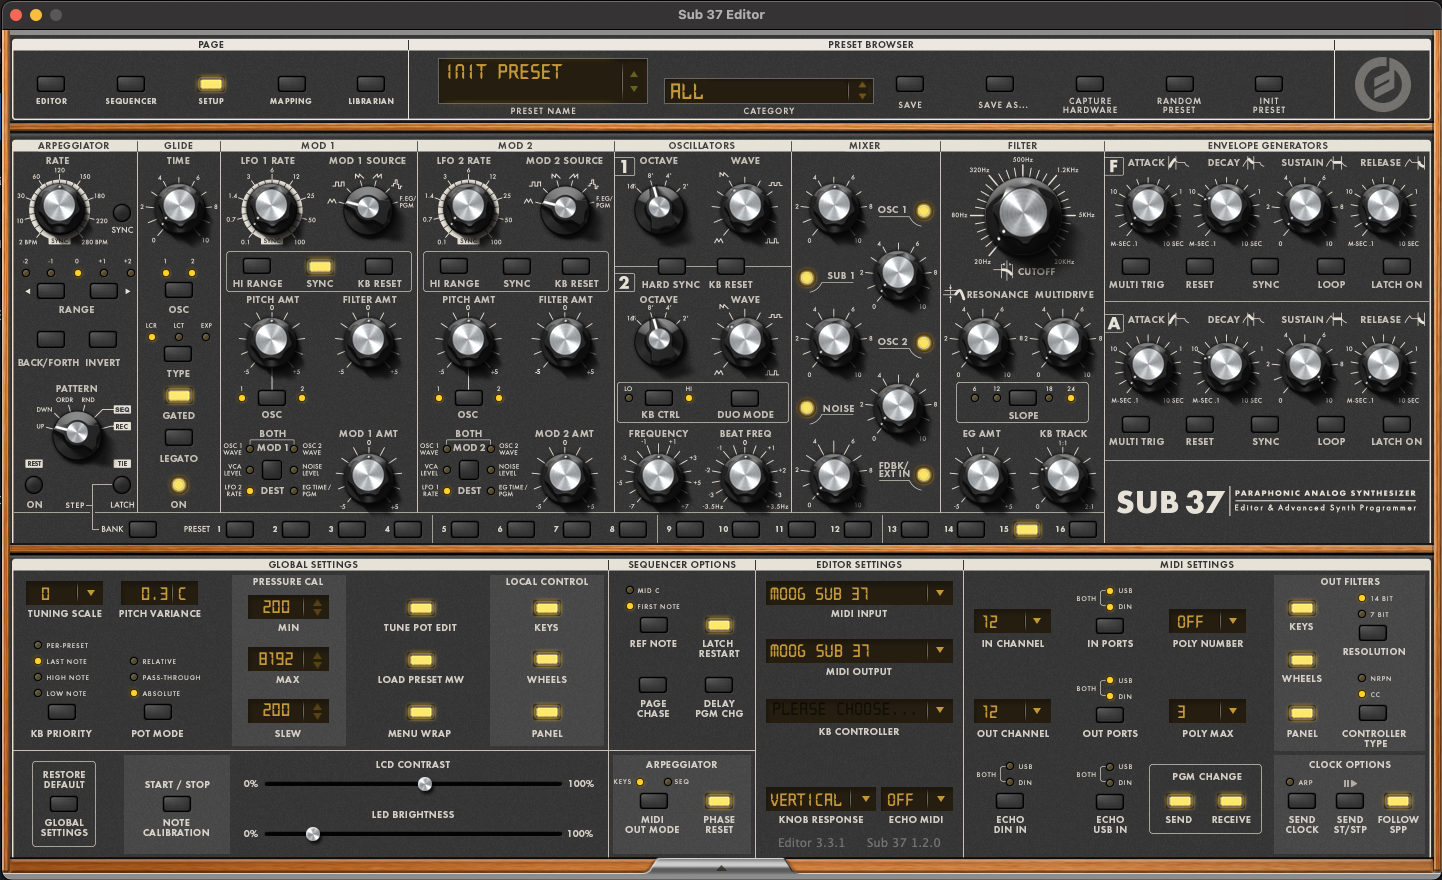The width and height of the screenshot is (1442, 880).
Task: Click Start/Stop Note Calibration button
Action: pyautogui.click(x=177, y=804)
